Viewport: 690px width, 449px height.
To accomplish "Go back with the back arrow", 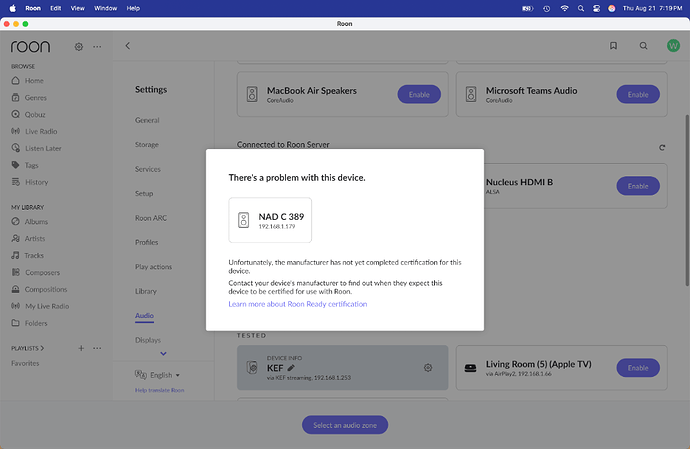I will tap(128, 45).
